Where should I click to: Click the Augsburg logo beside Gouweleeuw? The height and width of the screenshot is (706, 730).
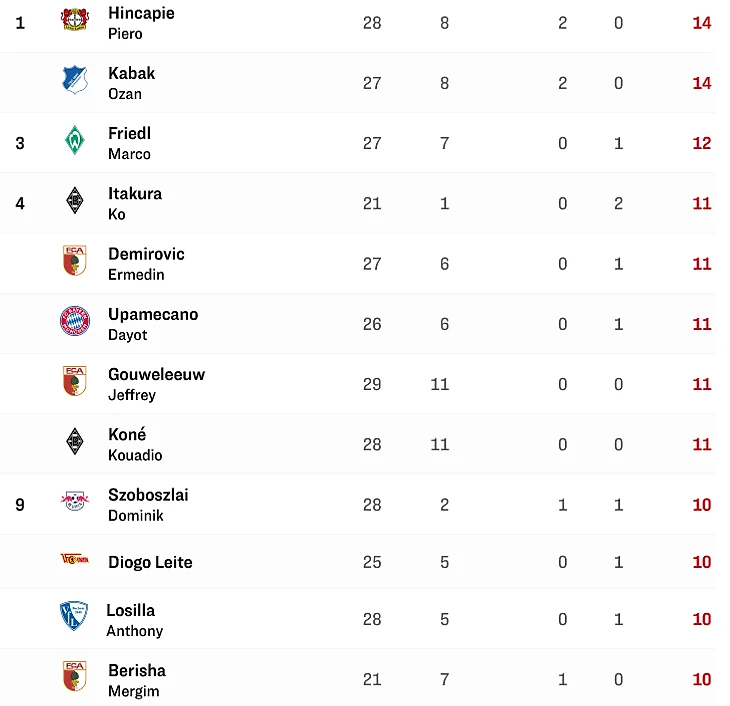pyautogui.click(x=74, y=382)
